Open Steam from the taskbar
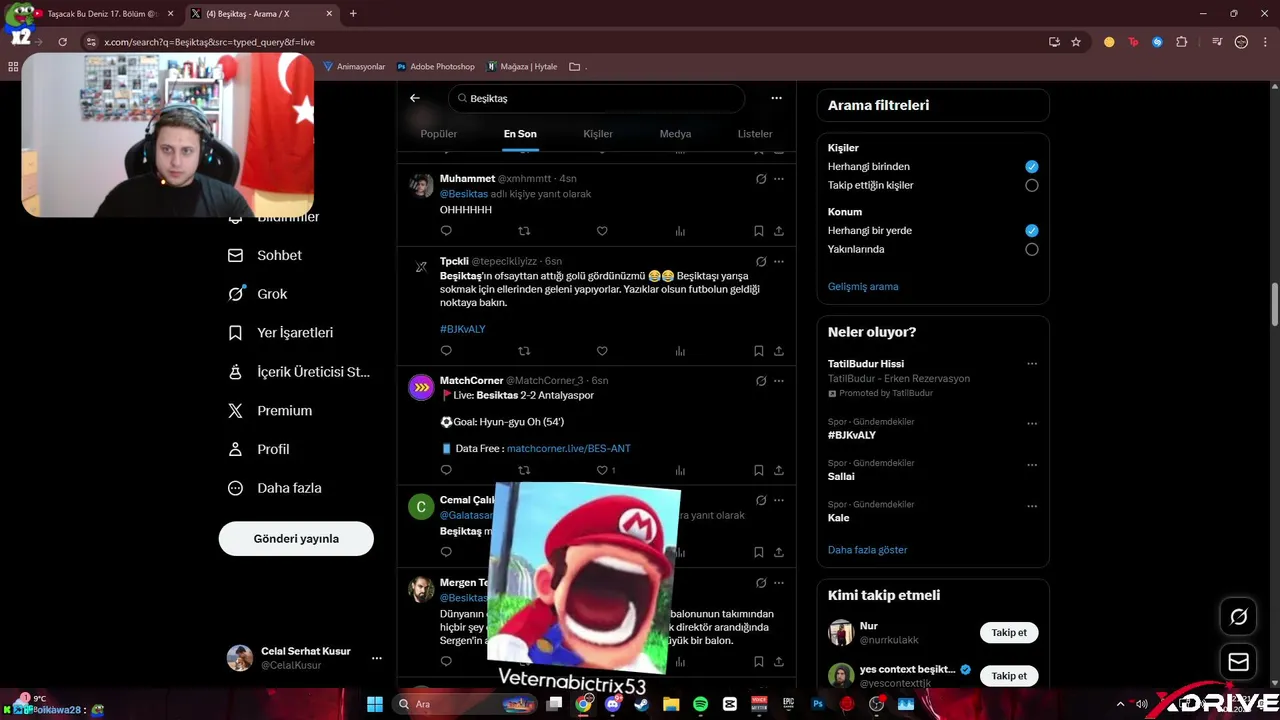The width and height of the screenshot is (1280, 720). 641,704
